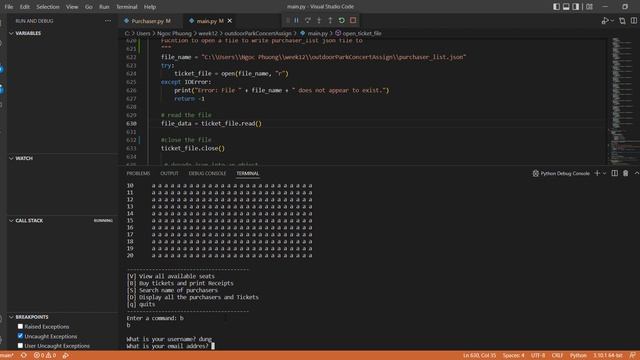Open the View menu
The height and width of the screenshot is (360, 640).
point(72,7)
